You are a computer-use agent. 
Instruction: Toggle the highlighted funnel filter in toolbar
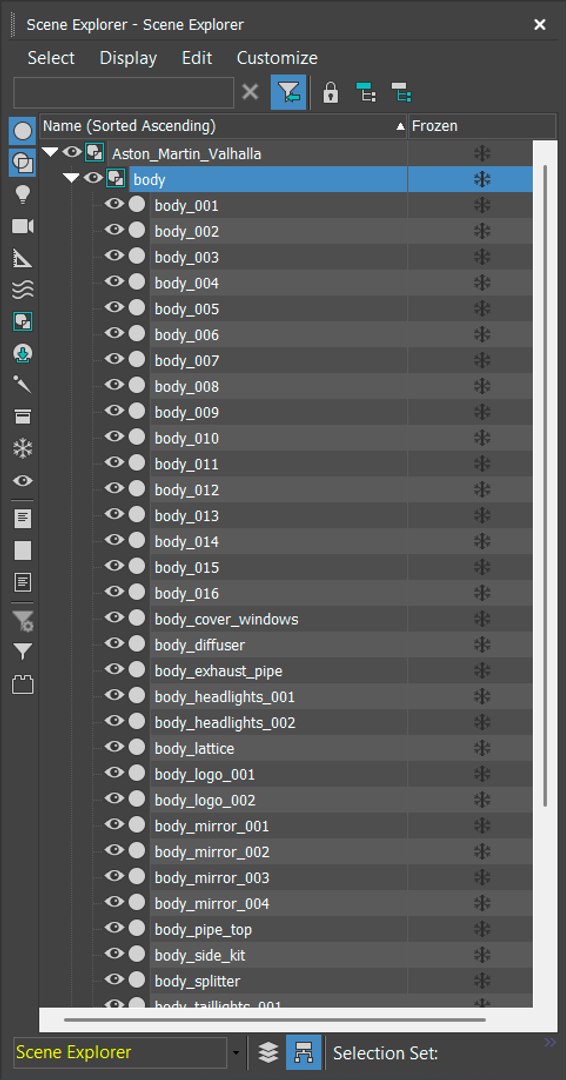tap(289, 92)
